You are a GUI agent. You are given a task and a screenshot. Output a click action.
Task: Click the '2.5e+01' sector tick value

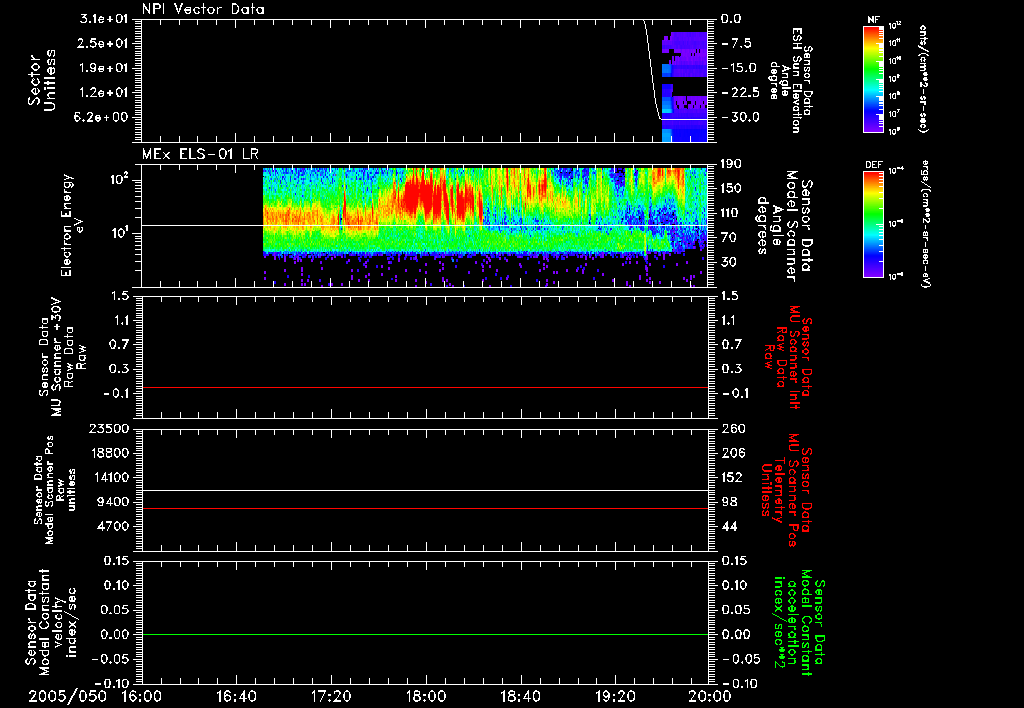104,43
